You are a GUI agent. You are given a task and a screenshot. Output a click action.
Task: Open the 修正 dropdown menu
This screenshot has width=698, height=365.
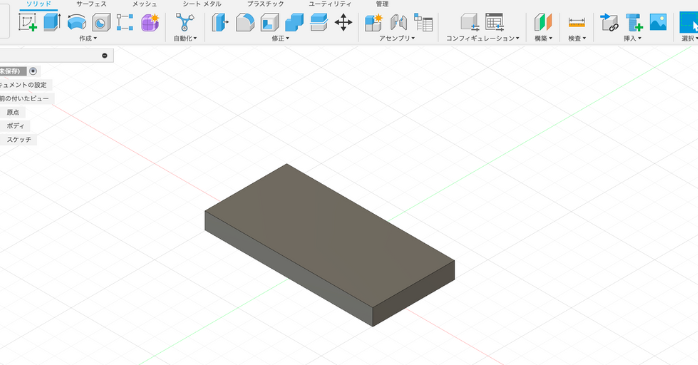(x=280, y=39)
